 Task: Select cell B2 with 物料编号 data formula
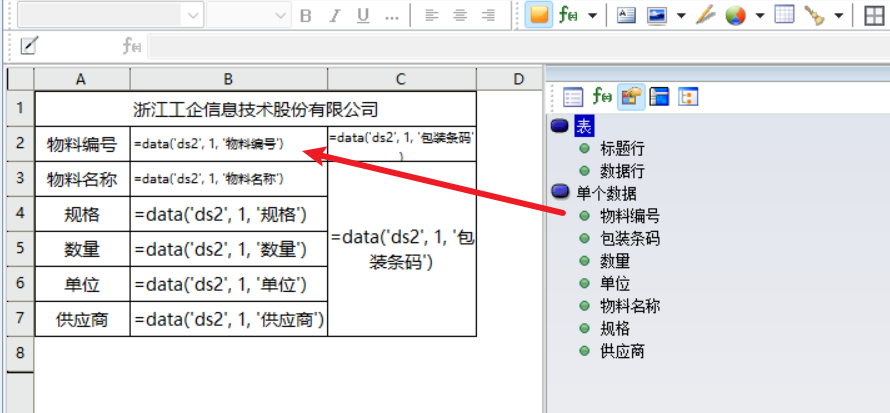(229, 144)
